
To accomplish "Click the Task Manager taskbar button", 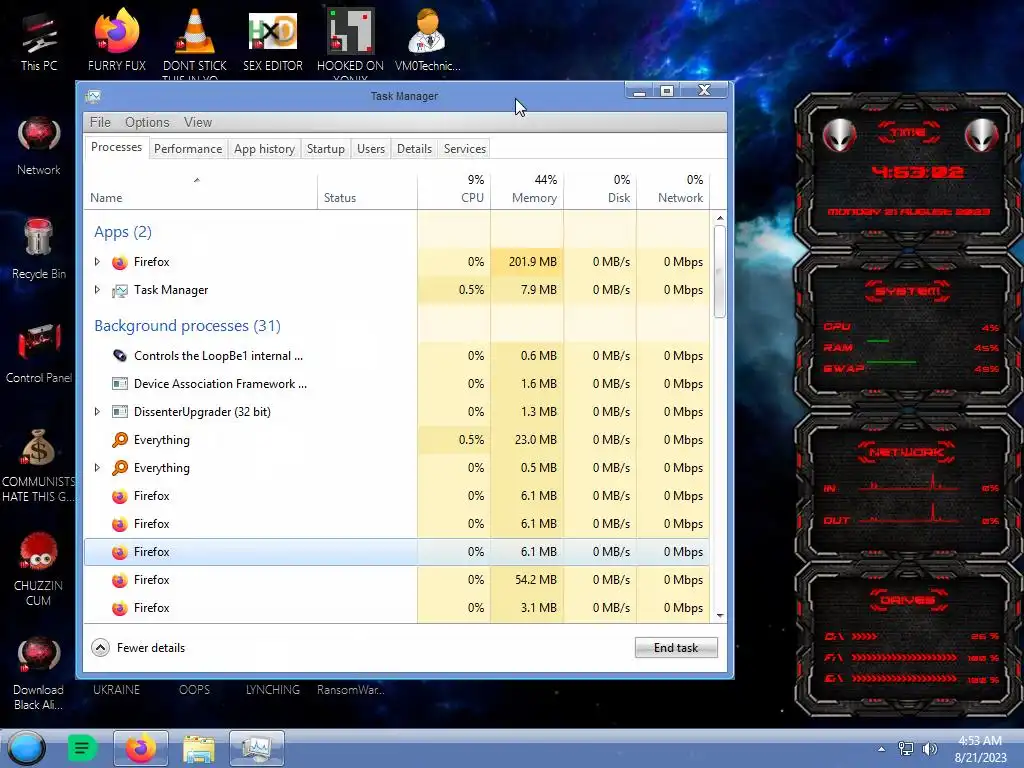I will [x=257, y=748].
